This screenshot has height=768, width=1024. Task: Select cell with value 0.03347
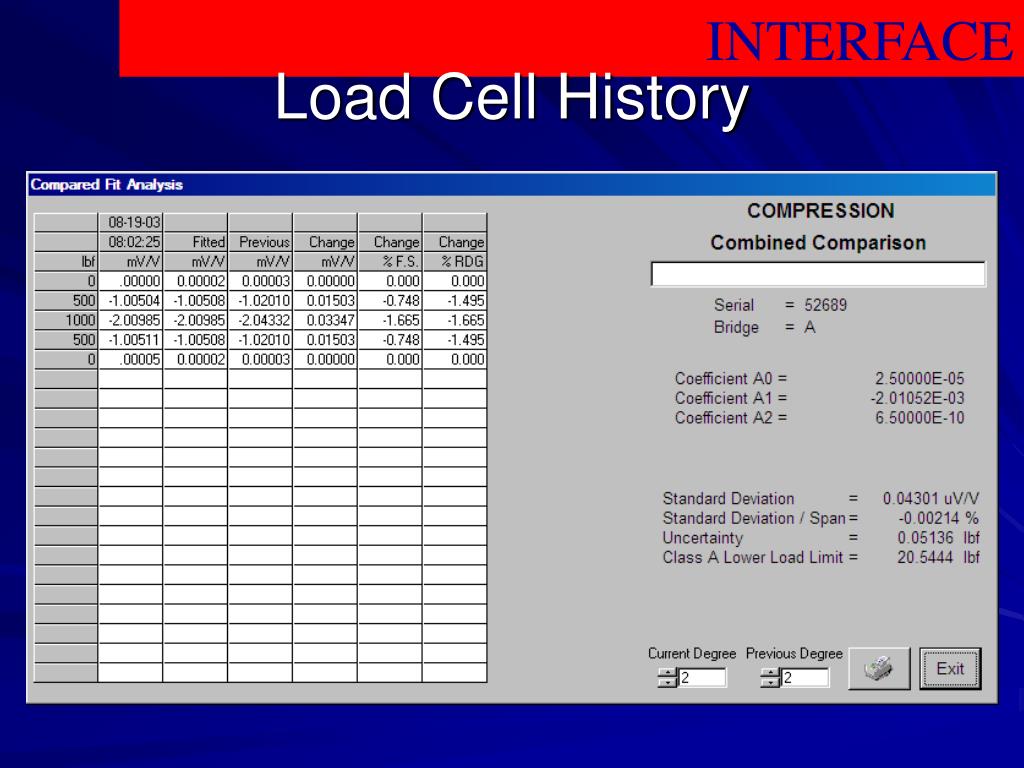tap(325, 320)
